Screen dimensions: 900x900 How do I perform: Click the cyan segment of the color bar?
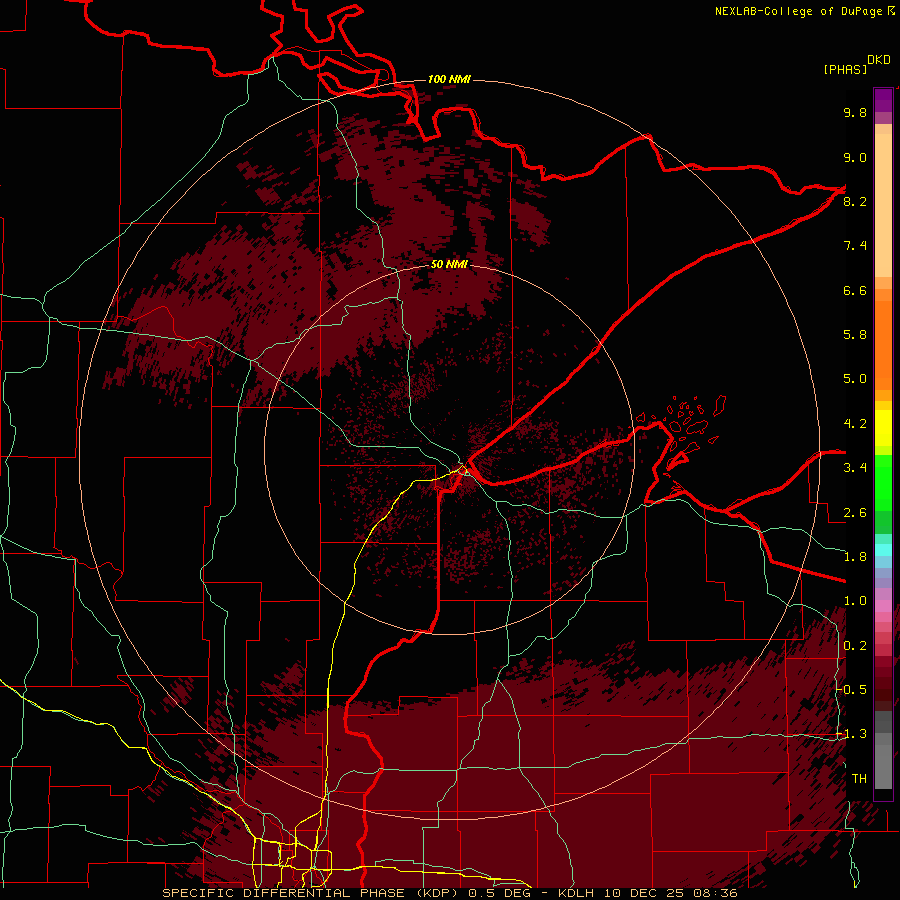click(883, 550)
